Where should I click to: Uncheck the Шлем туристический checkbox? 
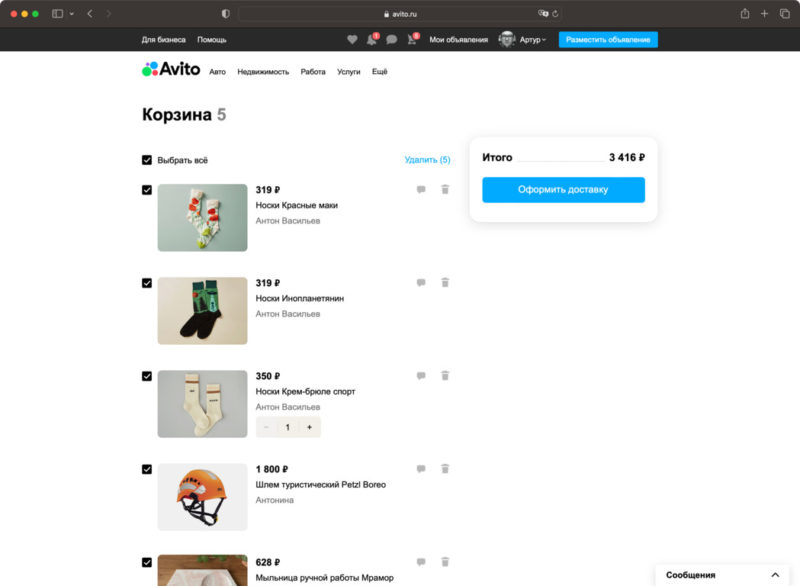point(147,469)
